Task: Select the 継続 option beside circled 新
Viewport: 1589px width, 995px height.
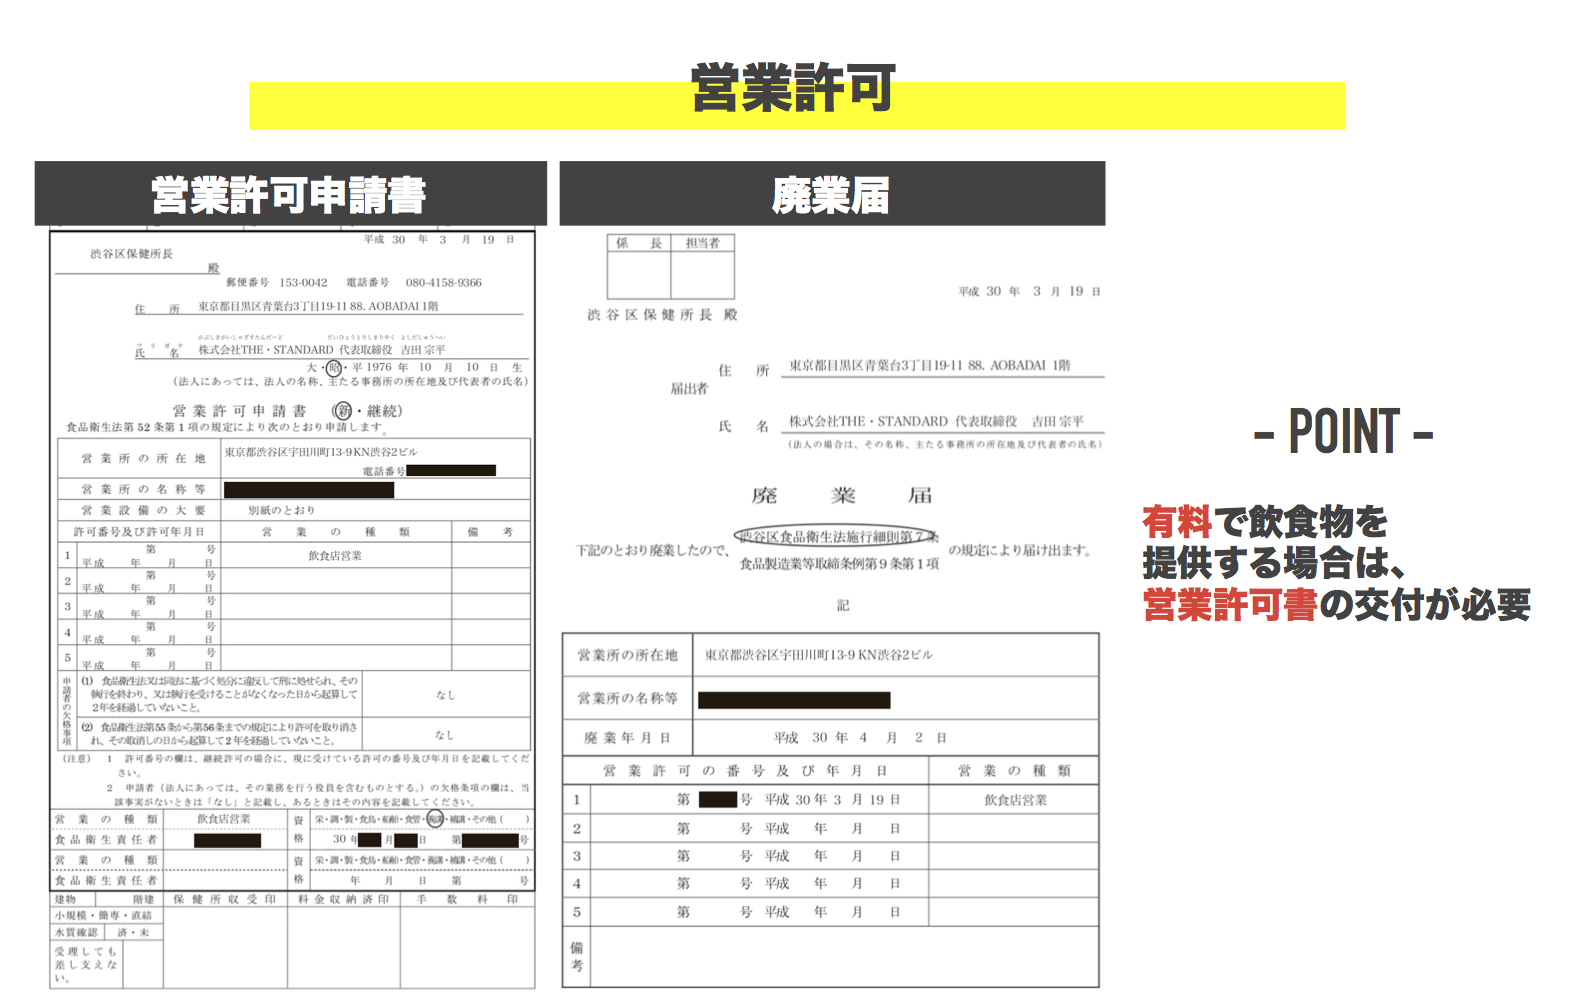Action: coord(383,411)
